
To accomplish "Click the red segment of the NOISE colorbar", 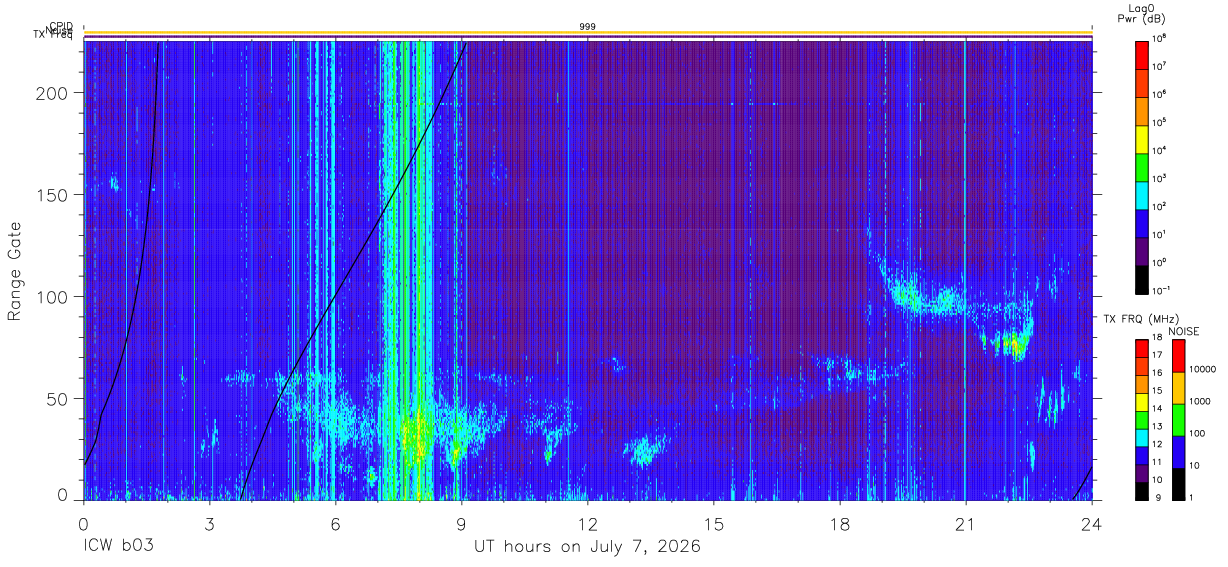I will coord(1177,356).
